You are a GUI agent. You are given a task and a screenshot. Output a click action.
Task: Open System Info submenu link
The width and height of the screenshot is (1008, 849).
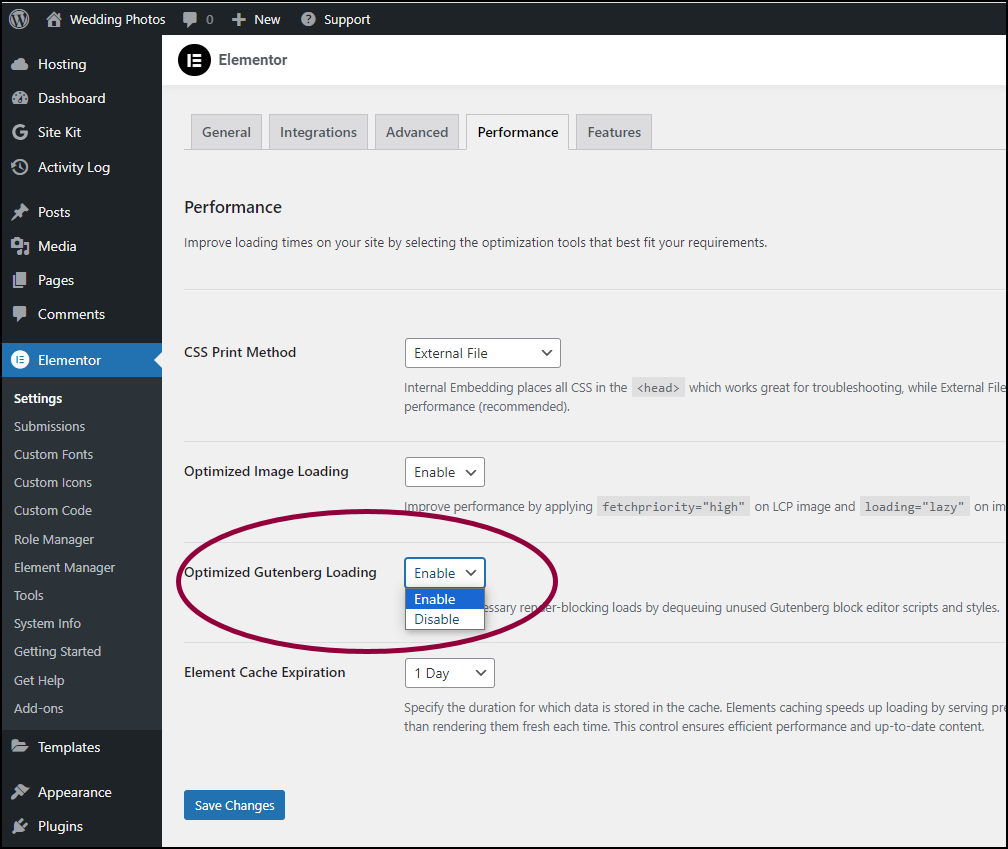[48, 623]
